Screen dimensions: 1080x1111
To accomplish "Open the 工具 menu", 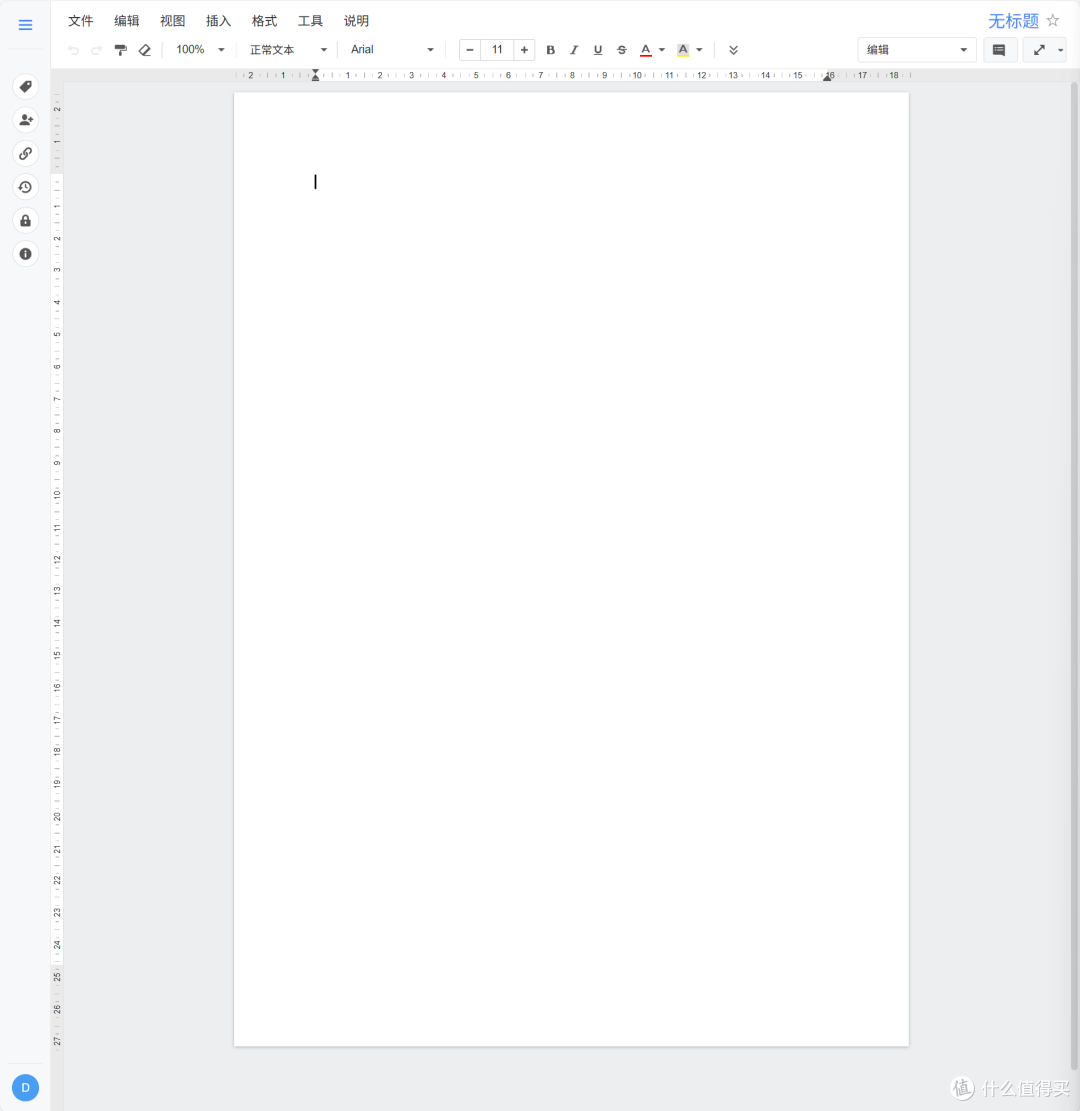I will coord(310,21).
